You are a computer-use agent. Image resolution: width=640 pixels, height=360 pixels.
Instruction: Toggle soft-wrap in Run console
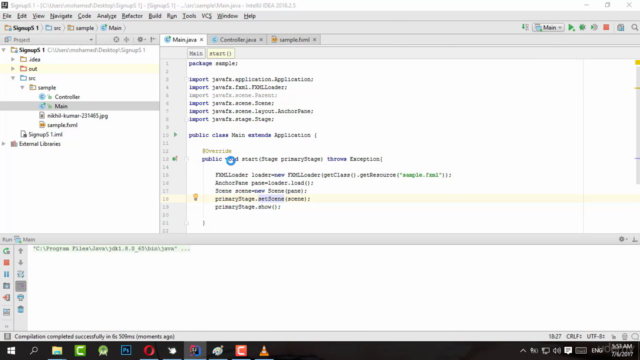pos(20,274)
